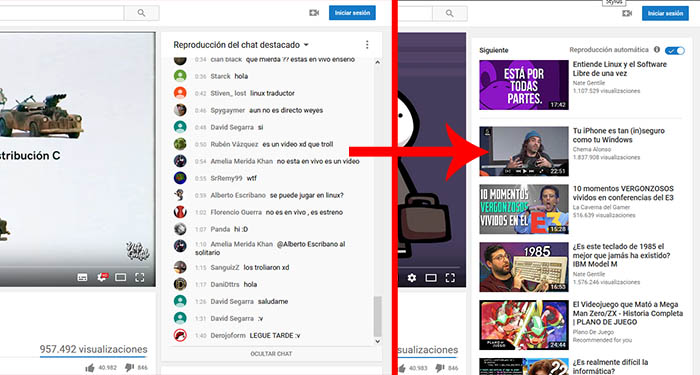This screenshot has height=375, width=700.
Task: Click the search magnifier in the right window
Action: pos(450,13)
